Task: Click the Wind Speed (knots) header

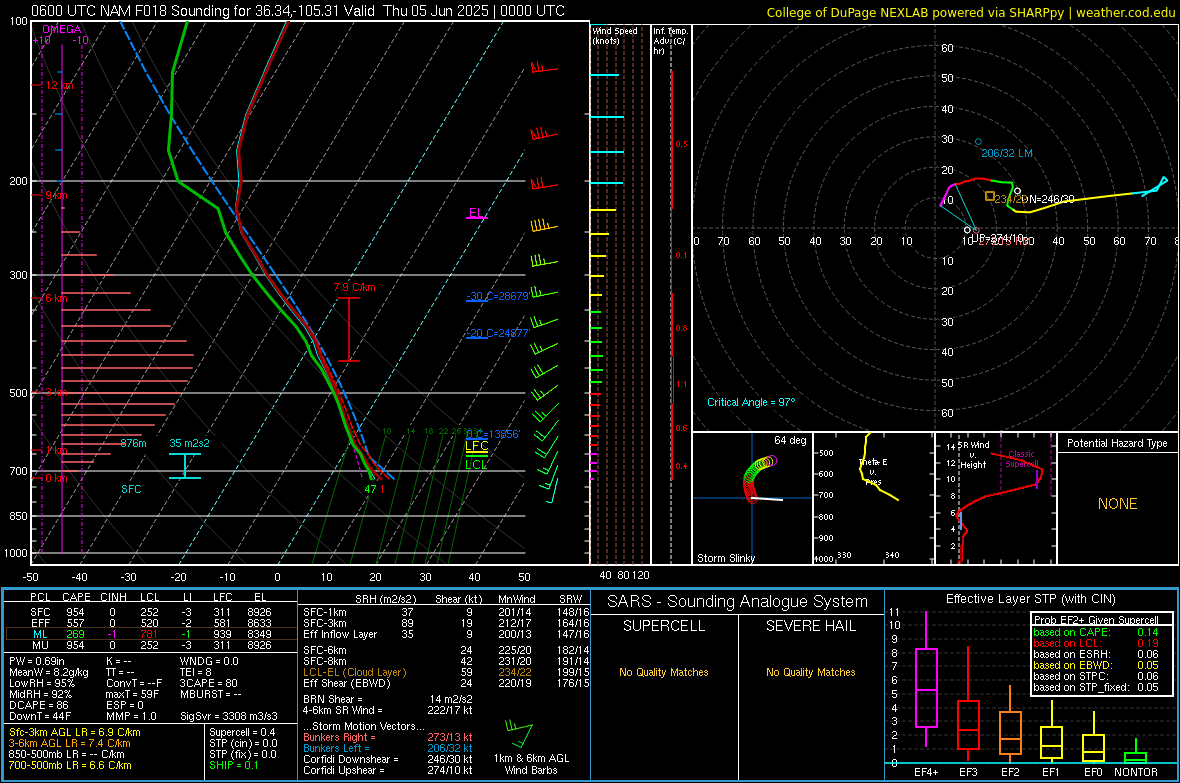Action: point(614,35)
